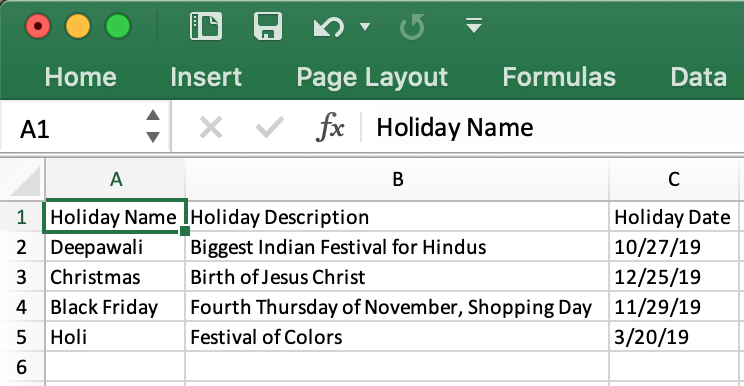Switch to the Formulas tab
744x386 pixels.
(x=559, y=77)
